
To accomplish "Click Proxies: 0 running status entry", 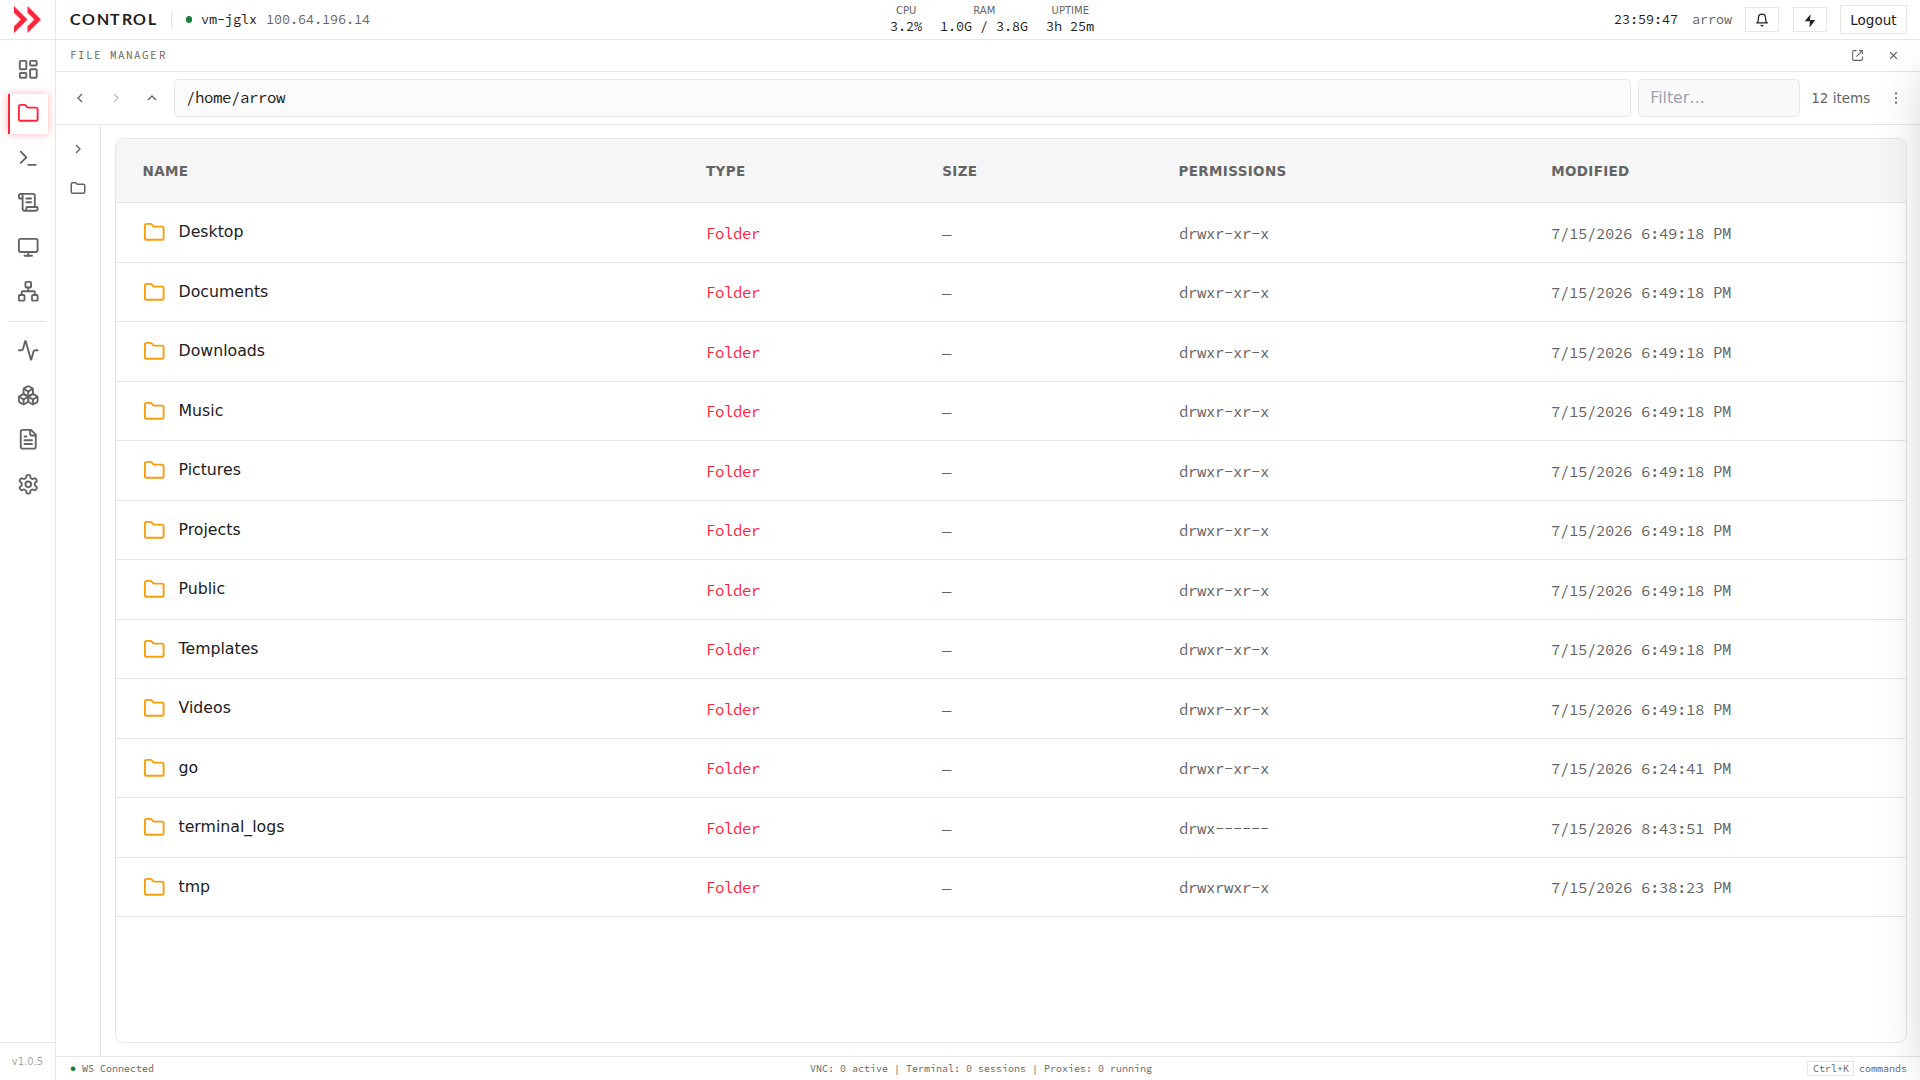I will [1098, 1069].
